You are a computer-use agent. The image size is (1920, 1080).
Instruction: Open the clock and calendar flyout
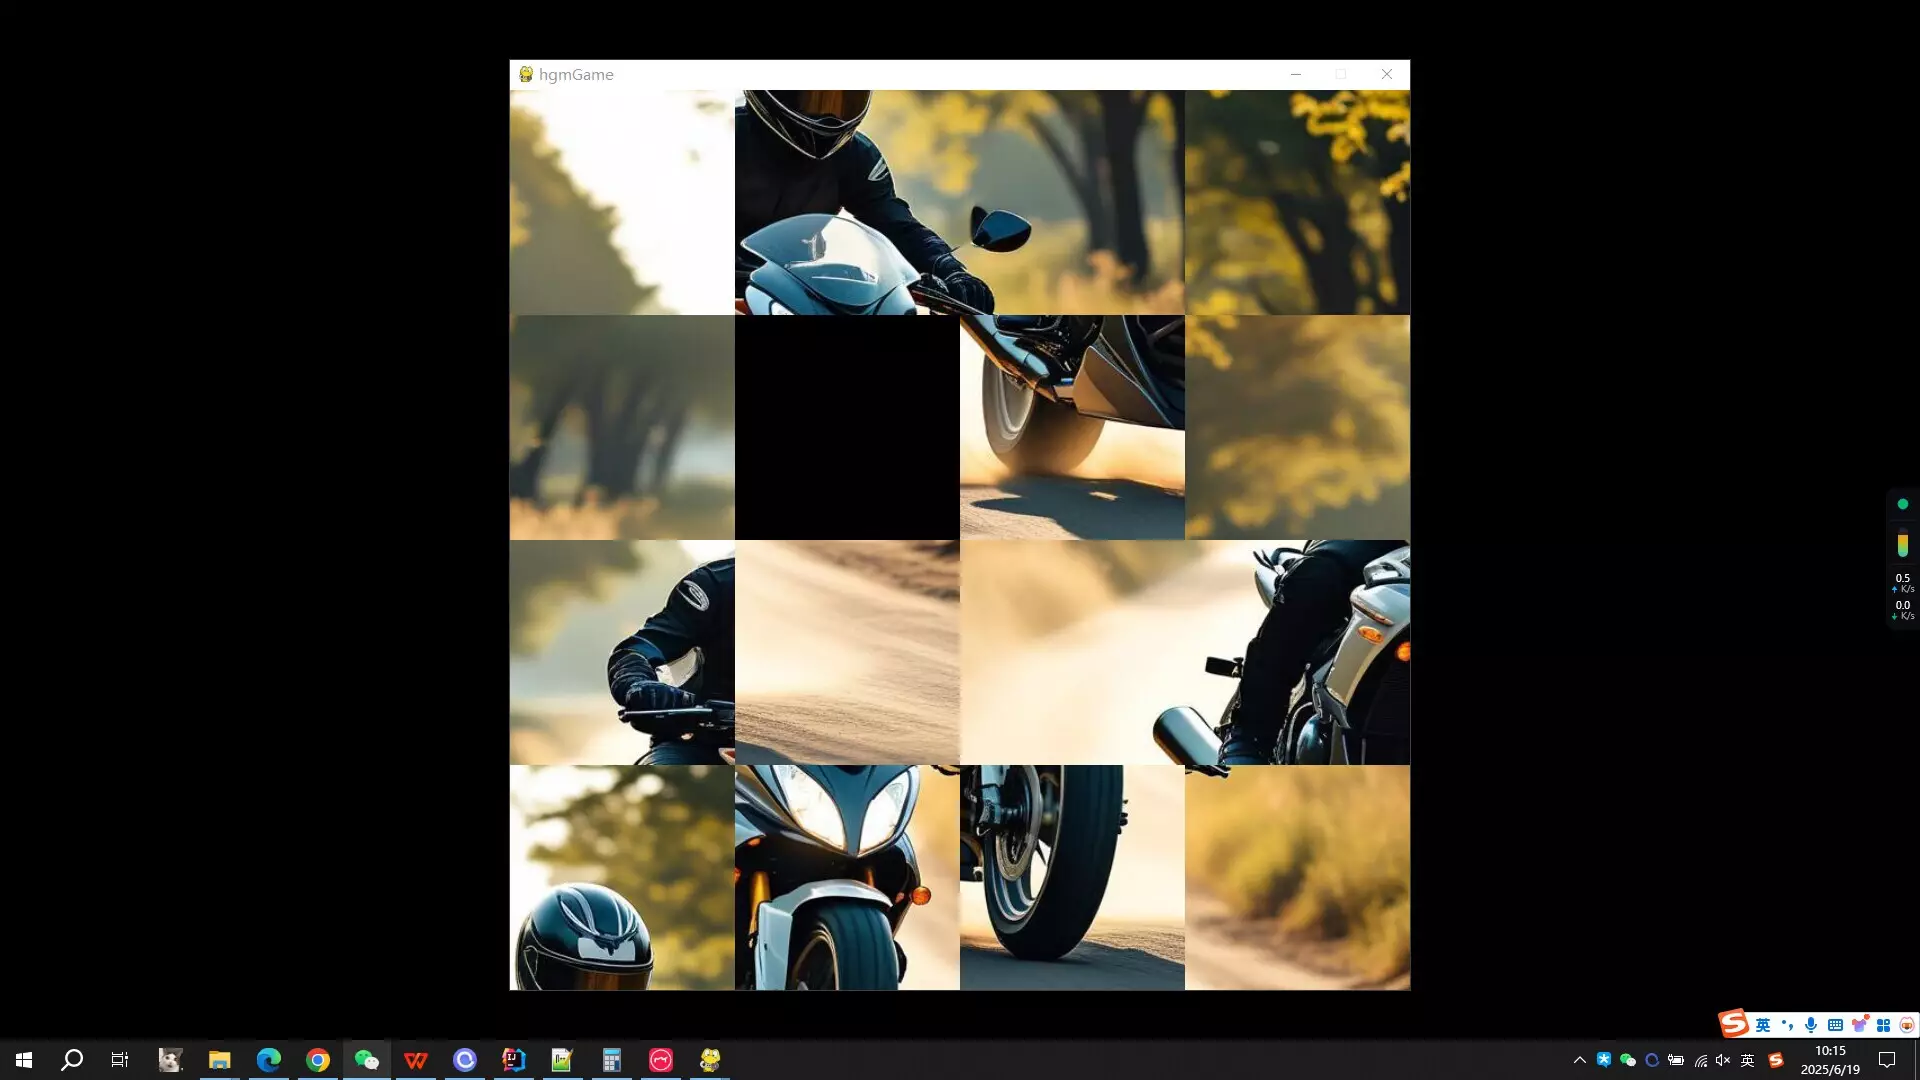(x=1830, y=1059)
